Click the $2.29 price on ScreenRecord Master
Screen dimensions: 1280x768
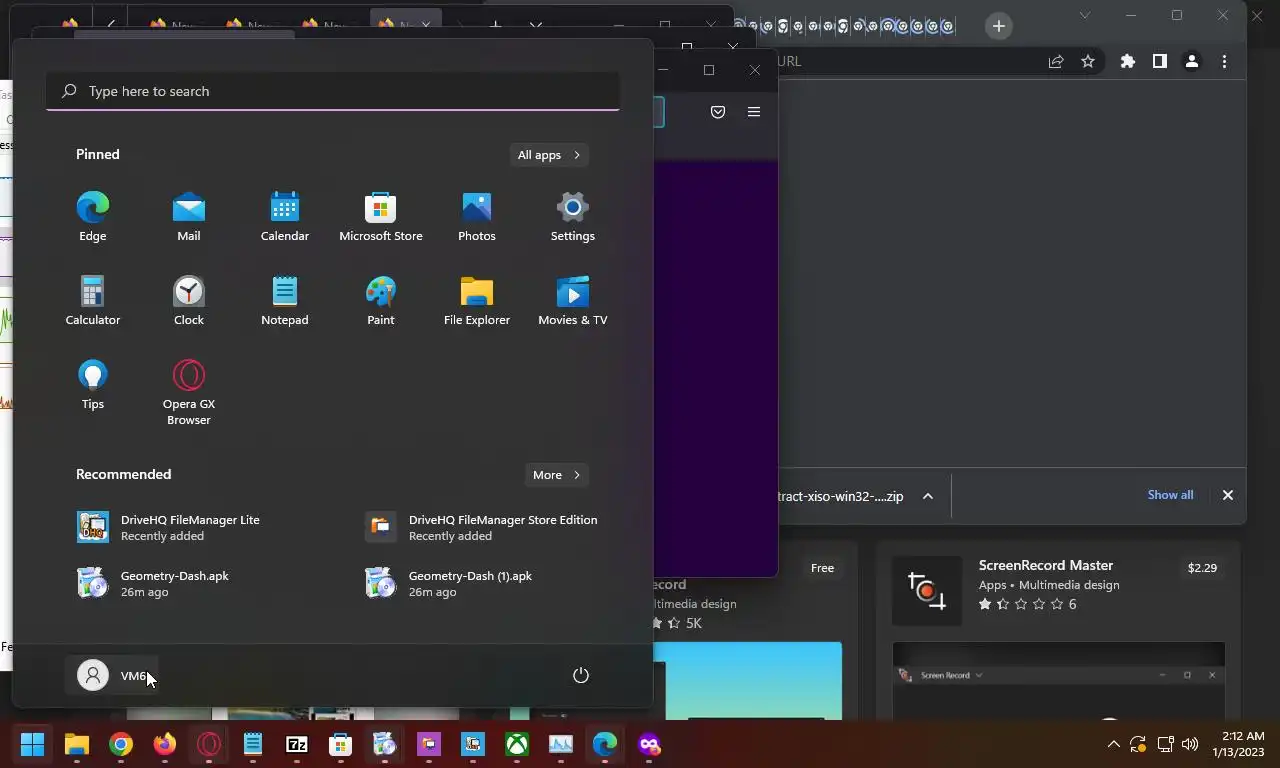click(1202, 568)
